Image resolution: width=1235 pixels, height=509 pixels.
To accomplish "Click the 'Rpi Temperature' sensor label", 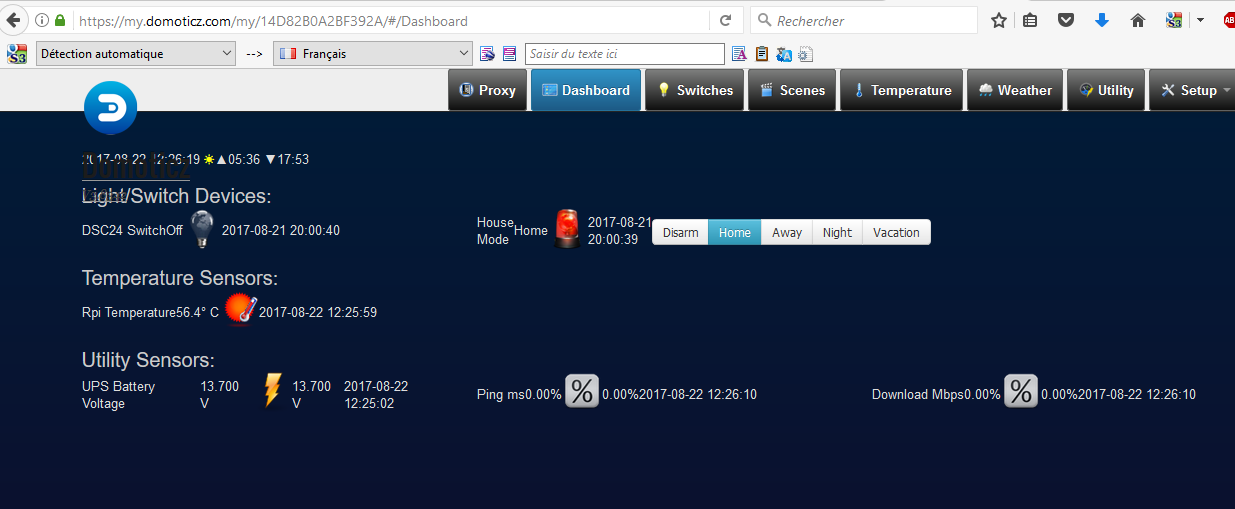I will pos(129,312).
